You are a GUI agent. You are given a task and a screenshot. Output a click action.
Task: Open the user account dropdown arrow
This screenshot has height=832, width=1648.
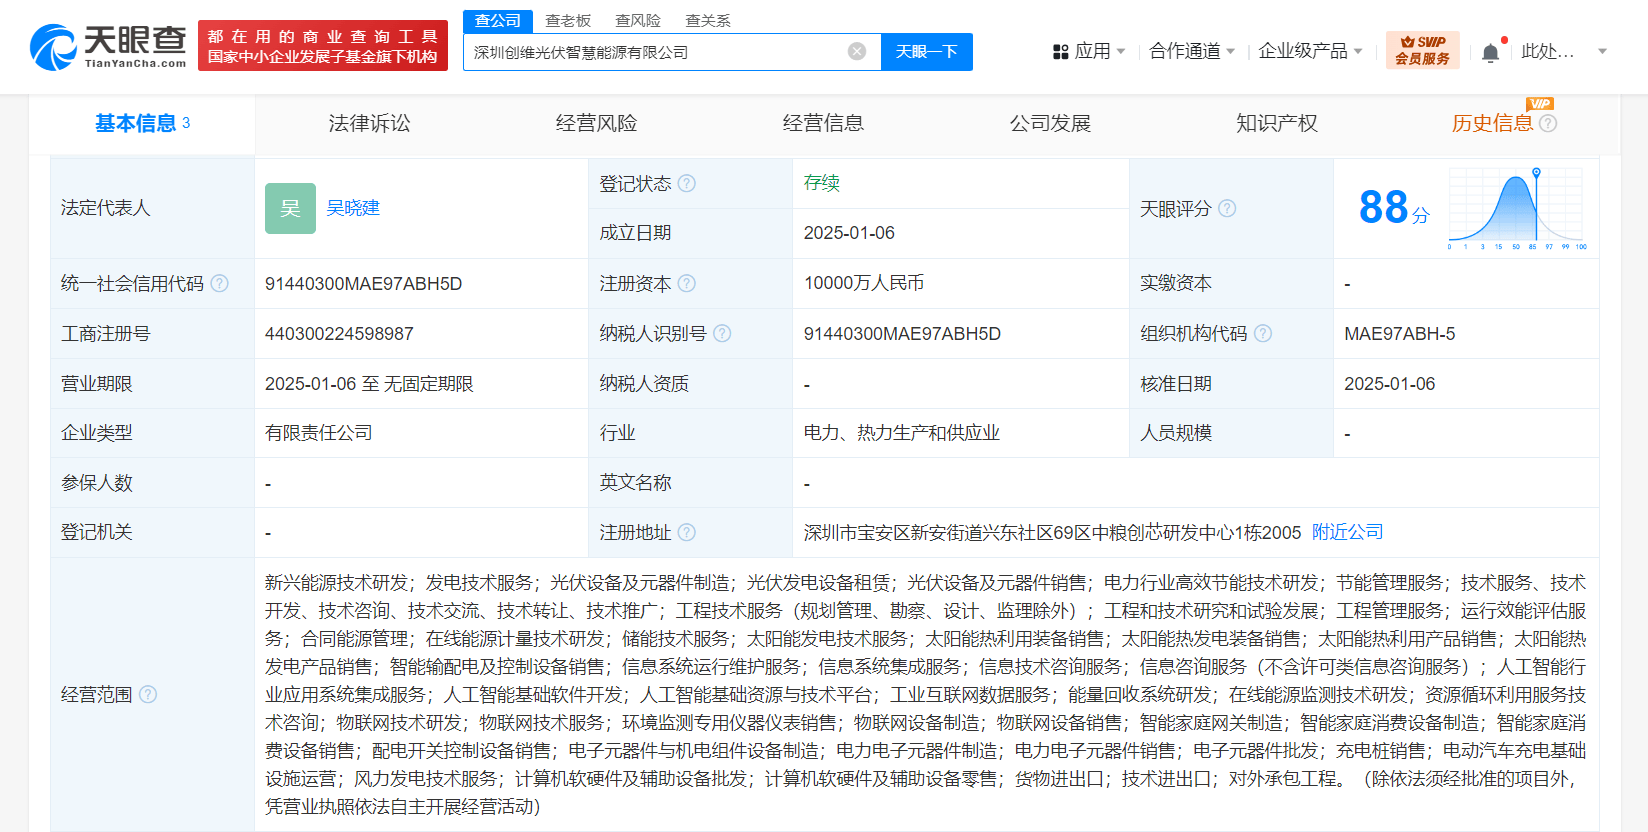tap(1603, 51)
